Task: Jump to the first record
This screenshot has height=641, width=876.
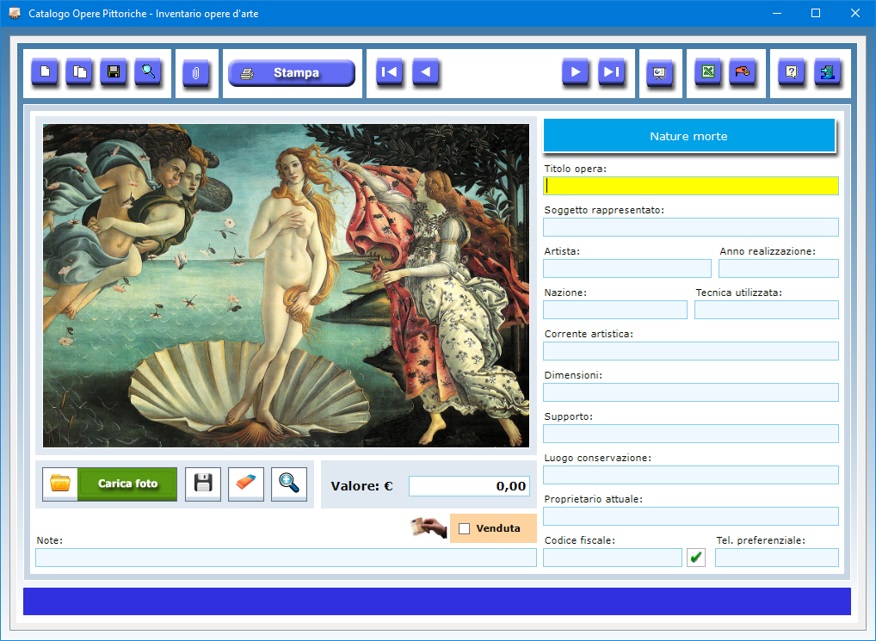Action: (389, 72)
